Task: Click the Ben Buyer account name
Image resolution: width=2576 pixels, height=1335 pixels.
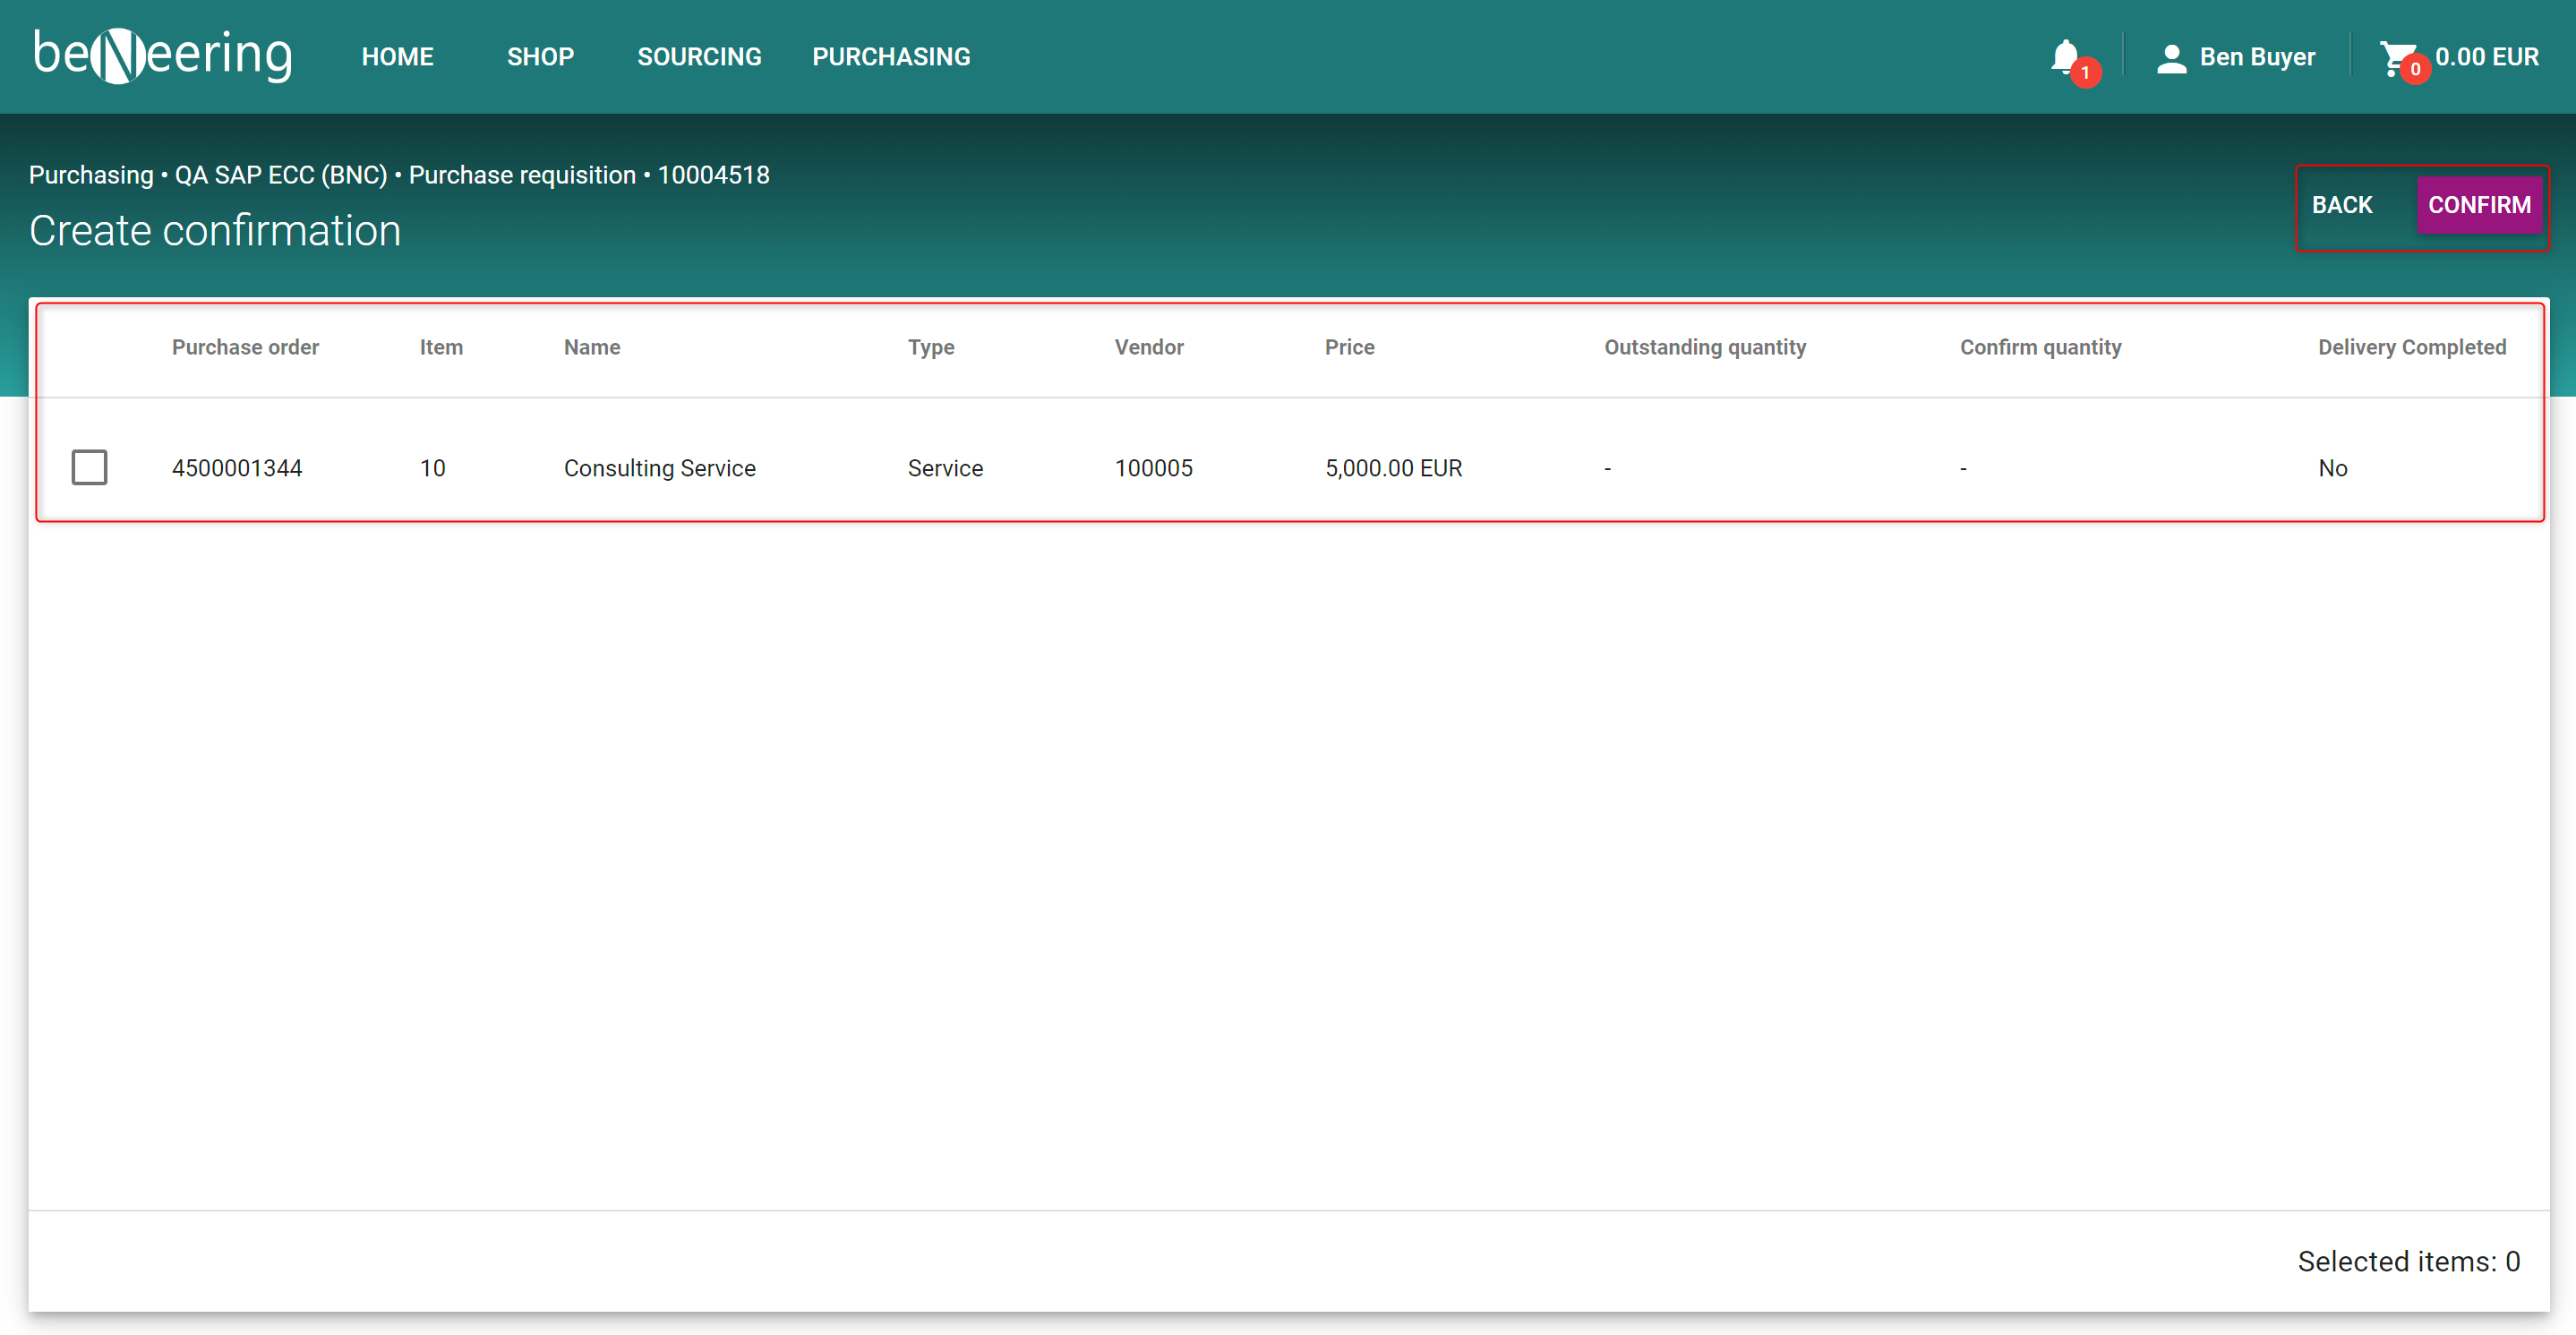Action: point(2257,57)
